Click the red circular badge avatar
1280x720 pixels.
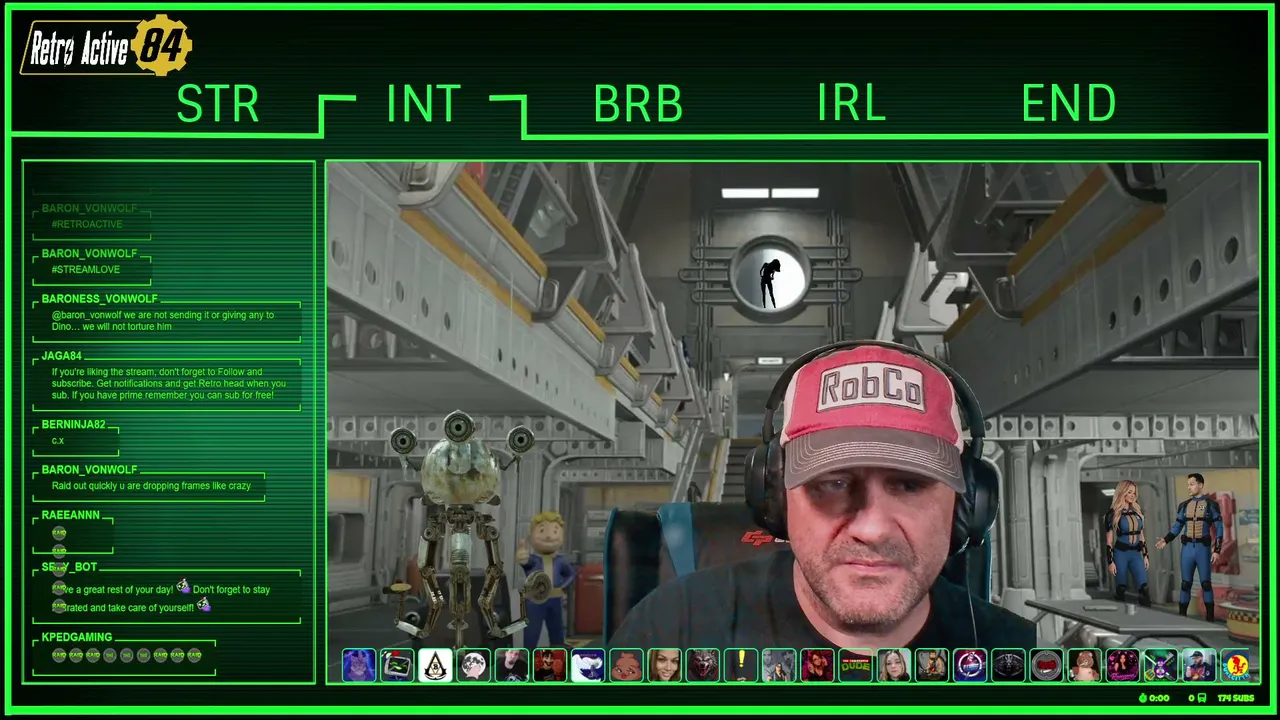pos(1046,665)
